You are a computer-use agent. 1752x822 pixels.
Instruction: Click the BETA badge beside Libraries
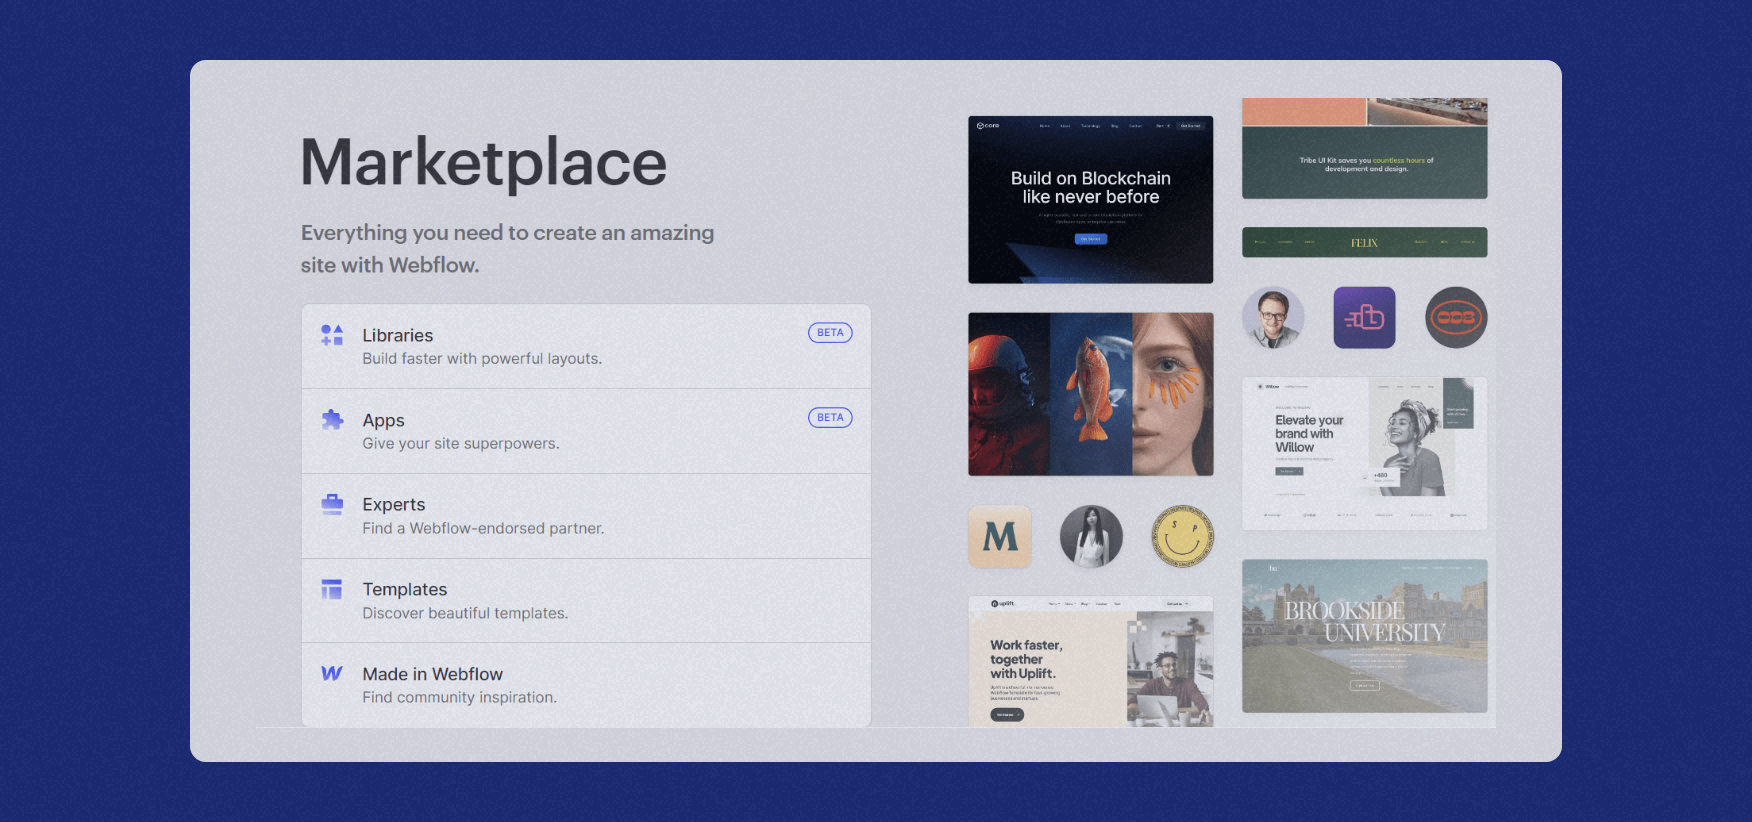[x=830, y=333]
